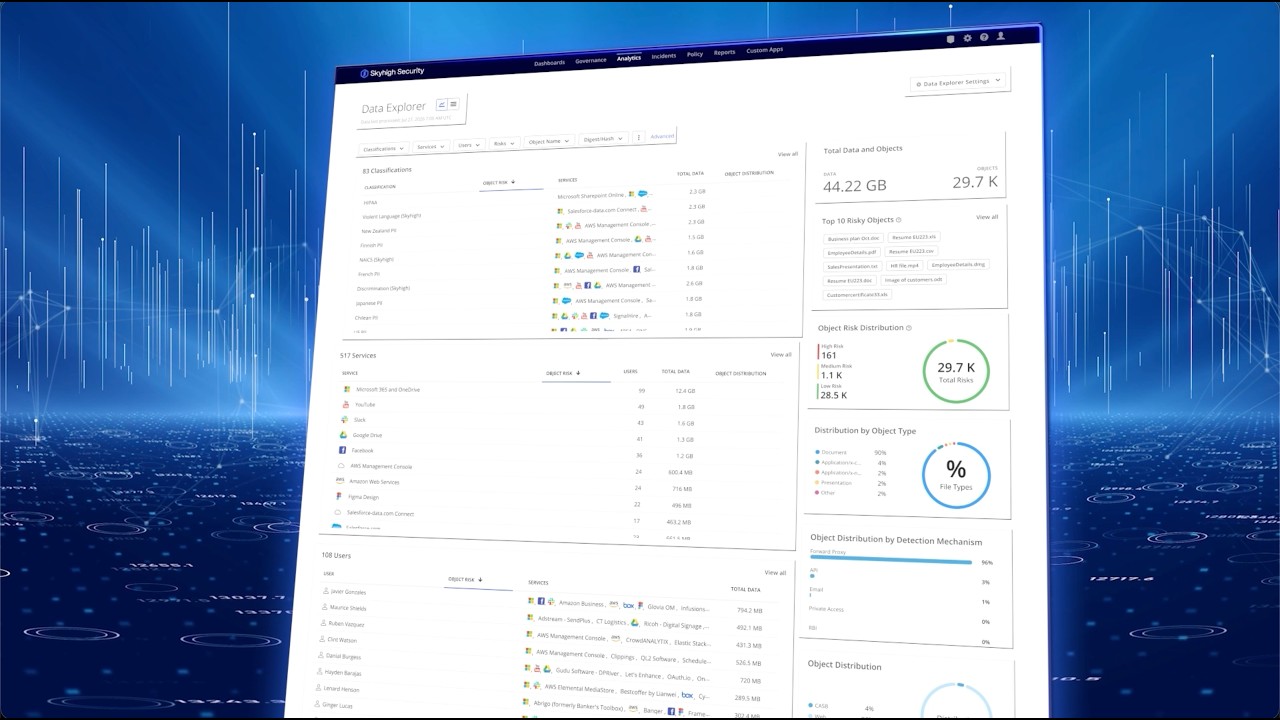Open the Governance menu
Screen dimensions: 1280x720
pos(590,61)
